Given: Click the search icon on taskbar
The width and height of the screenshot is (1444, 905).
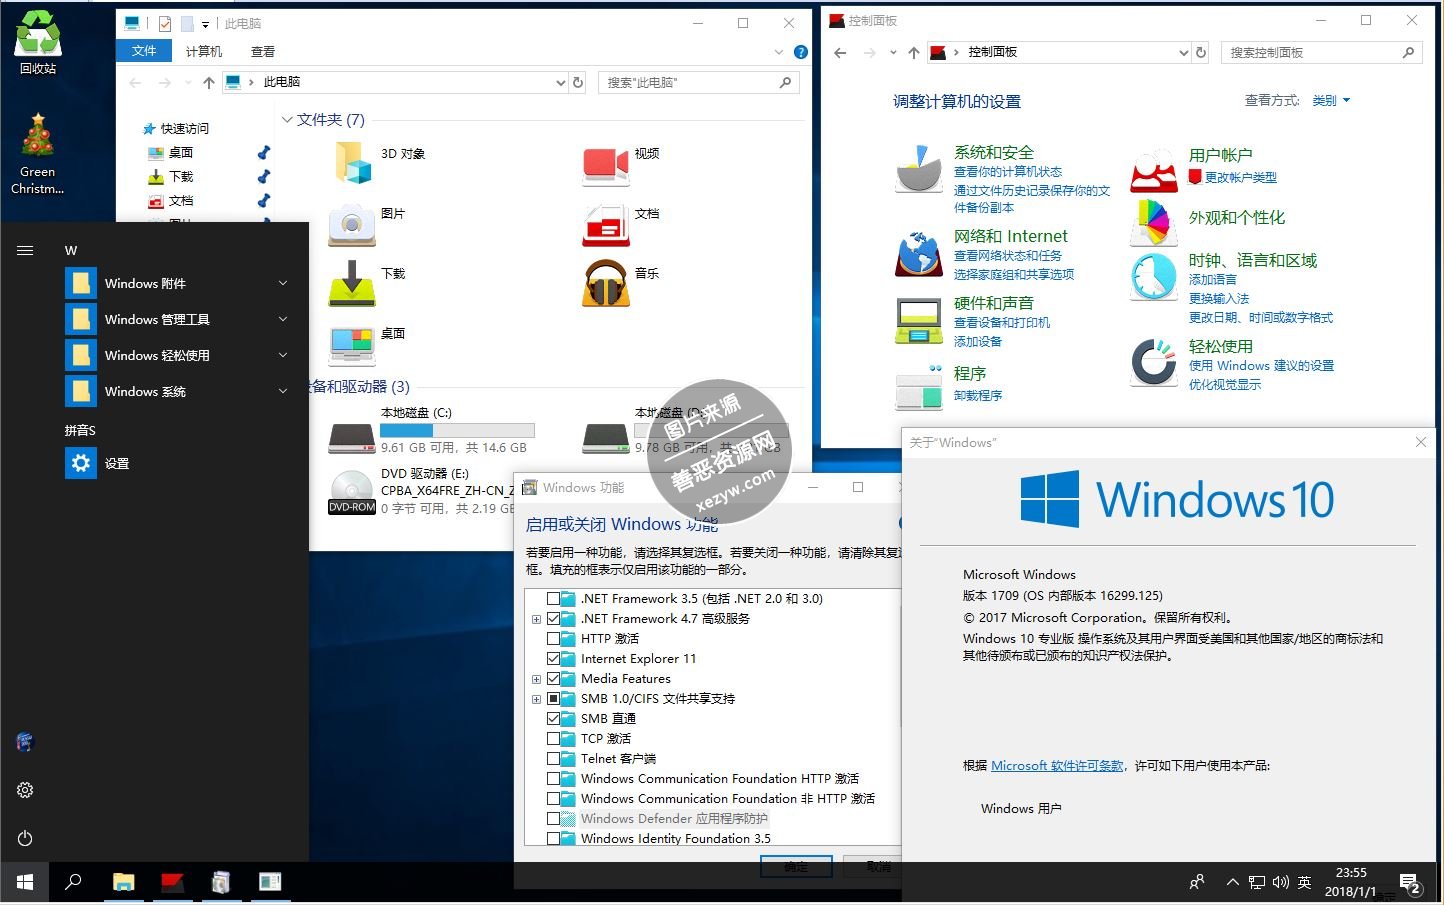Looking at the screenshot, I should point(73,882).
